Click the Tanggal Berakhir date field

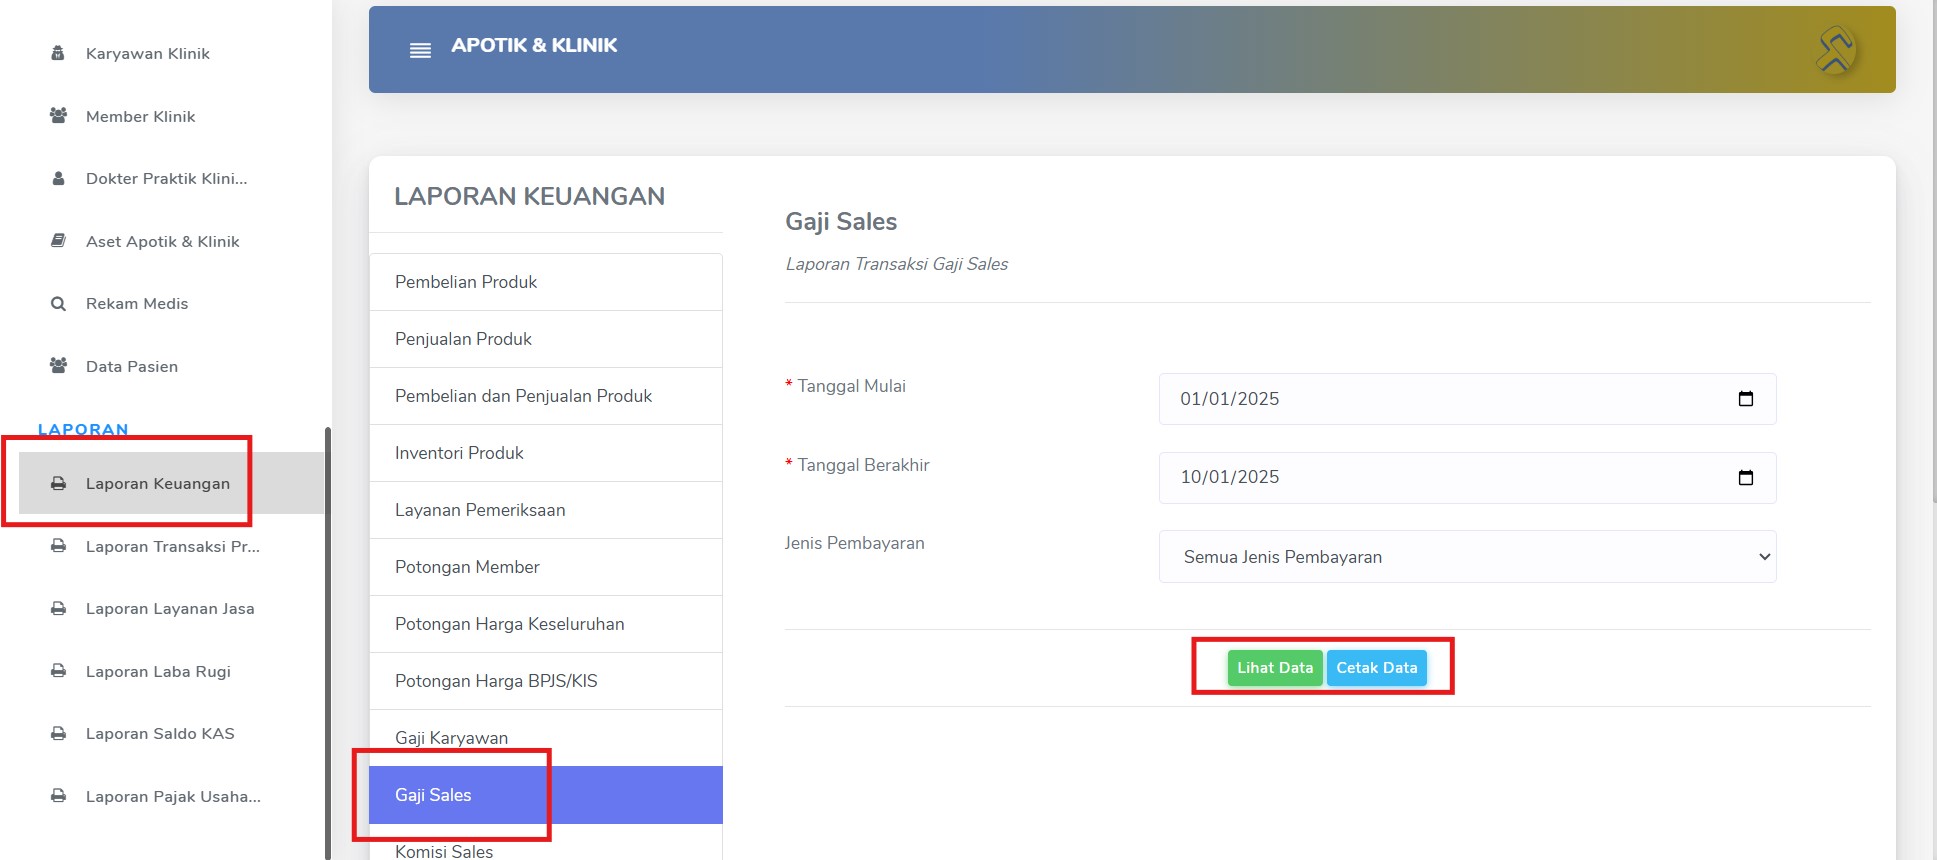point(1467,478)
